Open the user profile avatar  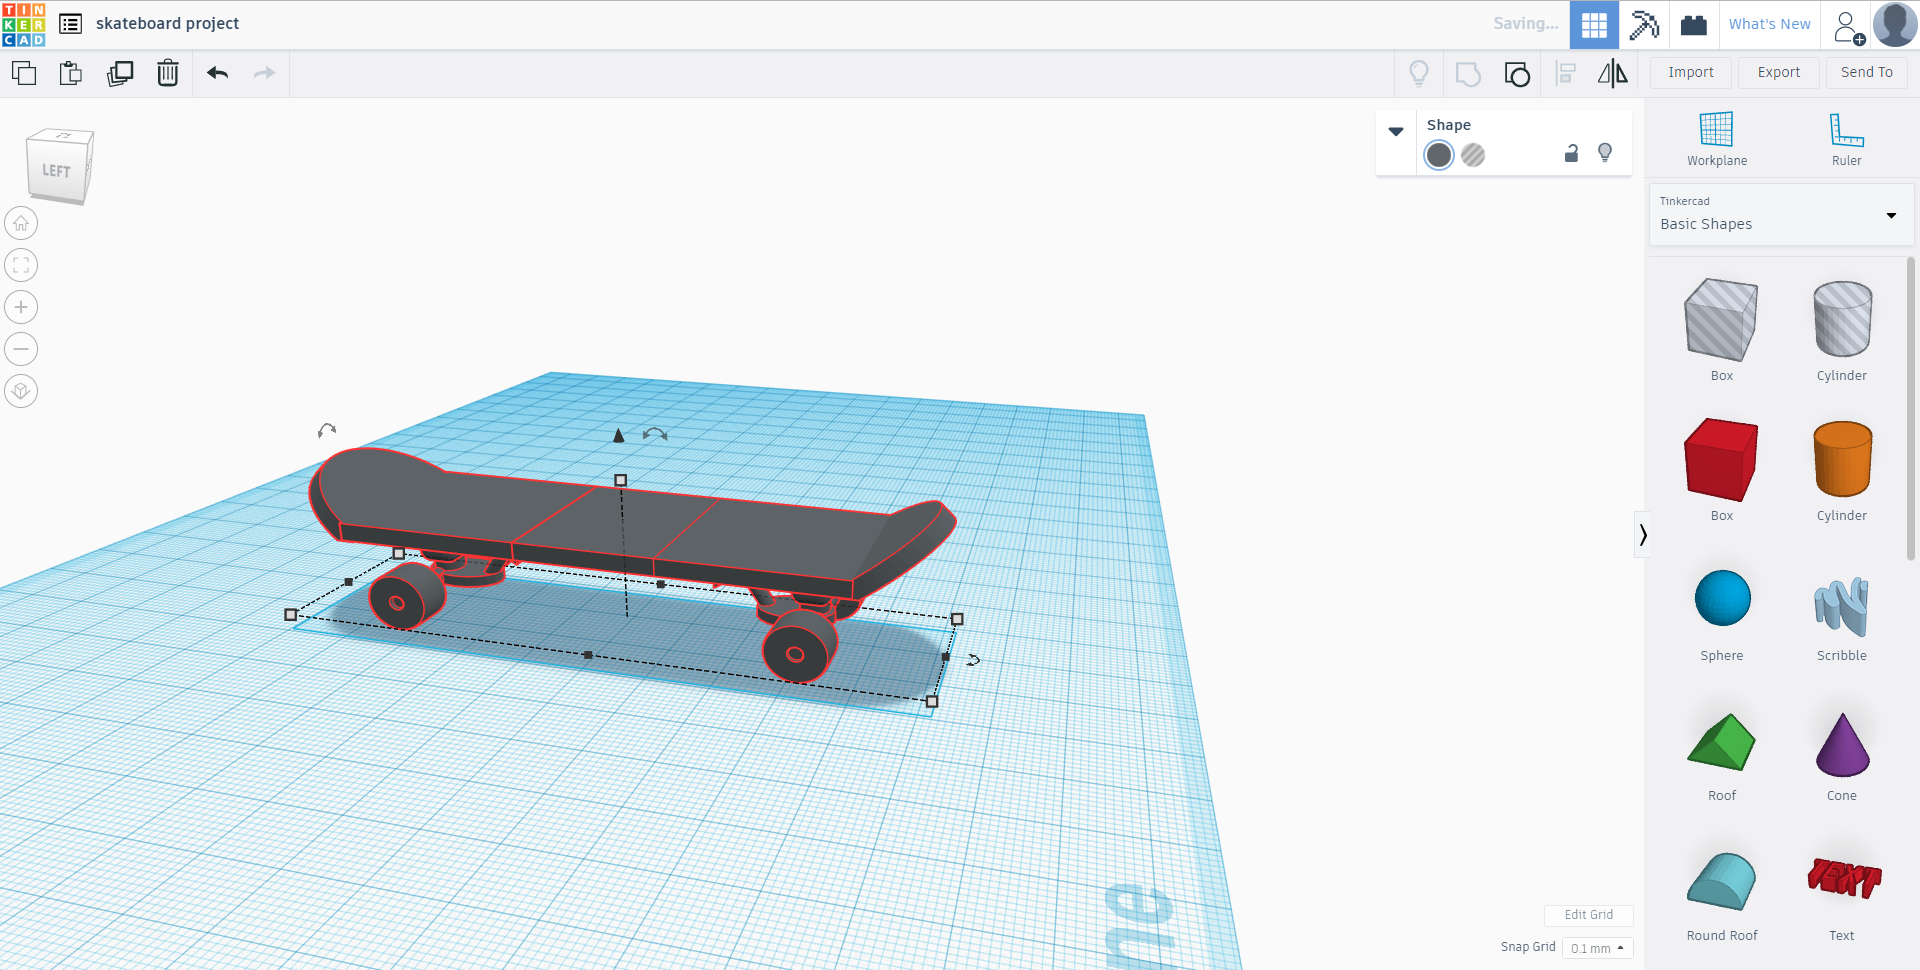[1895, 24]
